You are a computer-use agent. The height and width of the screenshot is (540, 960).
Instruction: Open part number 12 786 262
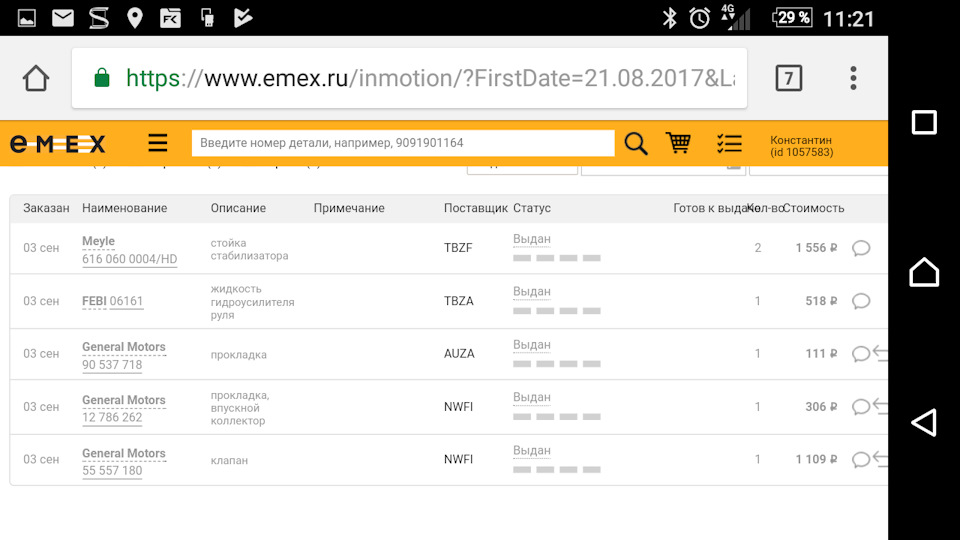[112, 418]
